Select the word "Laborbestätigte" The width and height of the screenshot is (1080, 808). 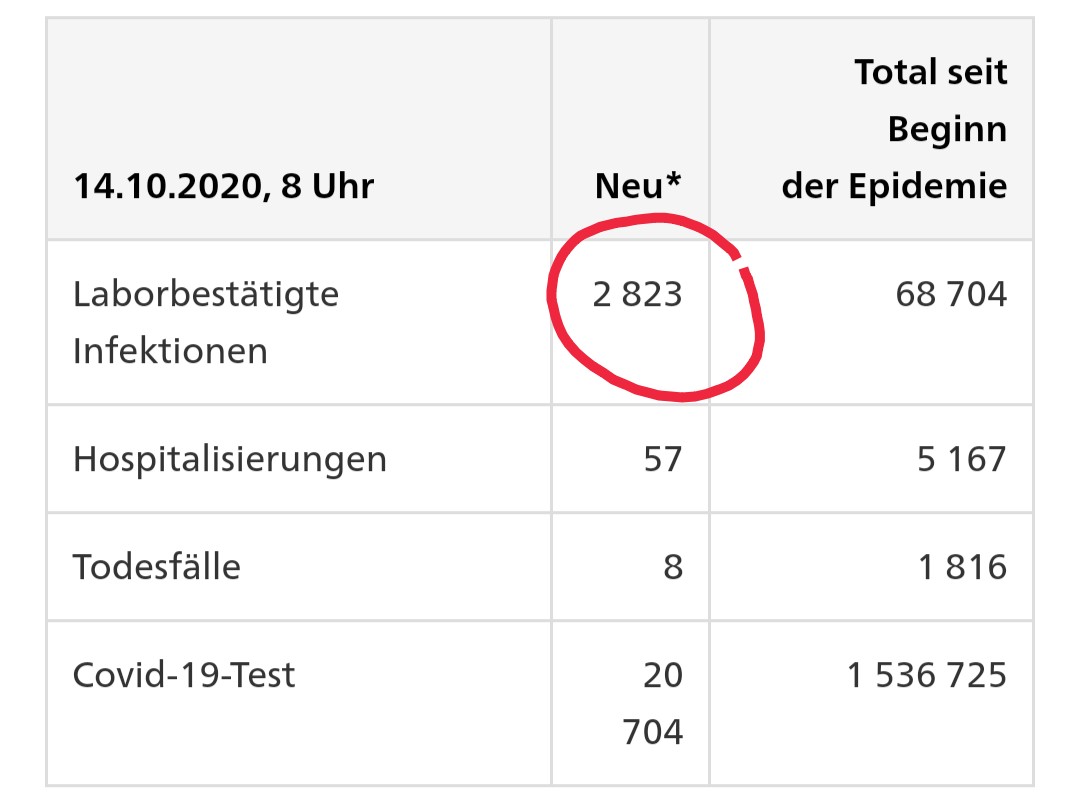click(206, 294)
